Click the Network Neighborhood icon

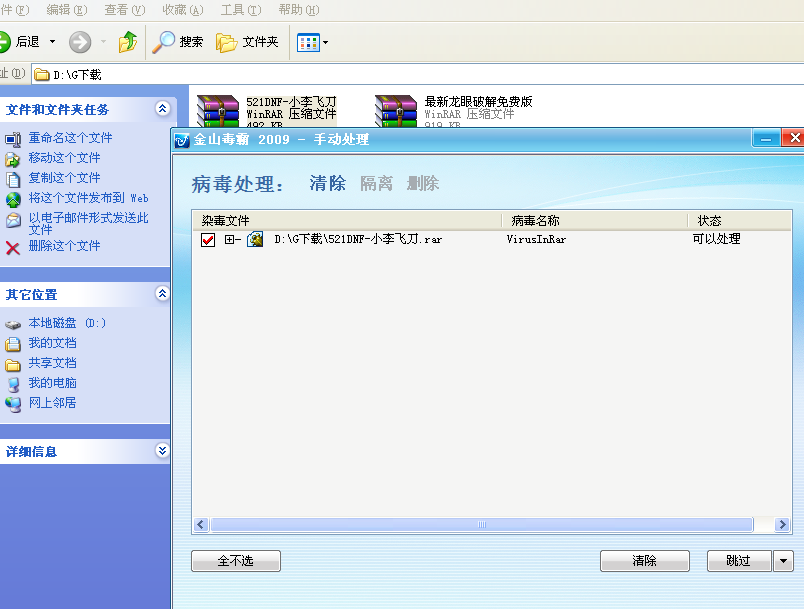(x=13, y=404)
